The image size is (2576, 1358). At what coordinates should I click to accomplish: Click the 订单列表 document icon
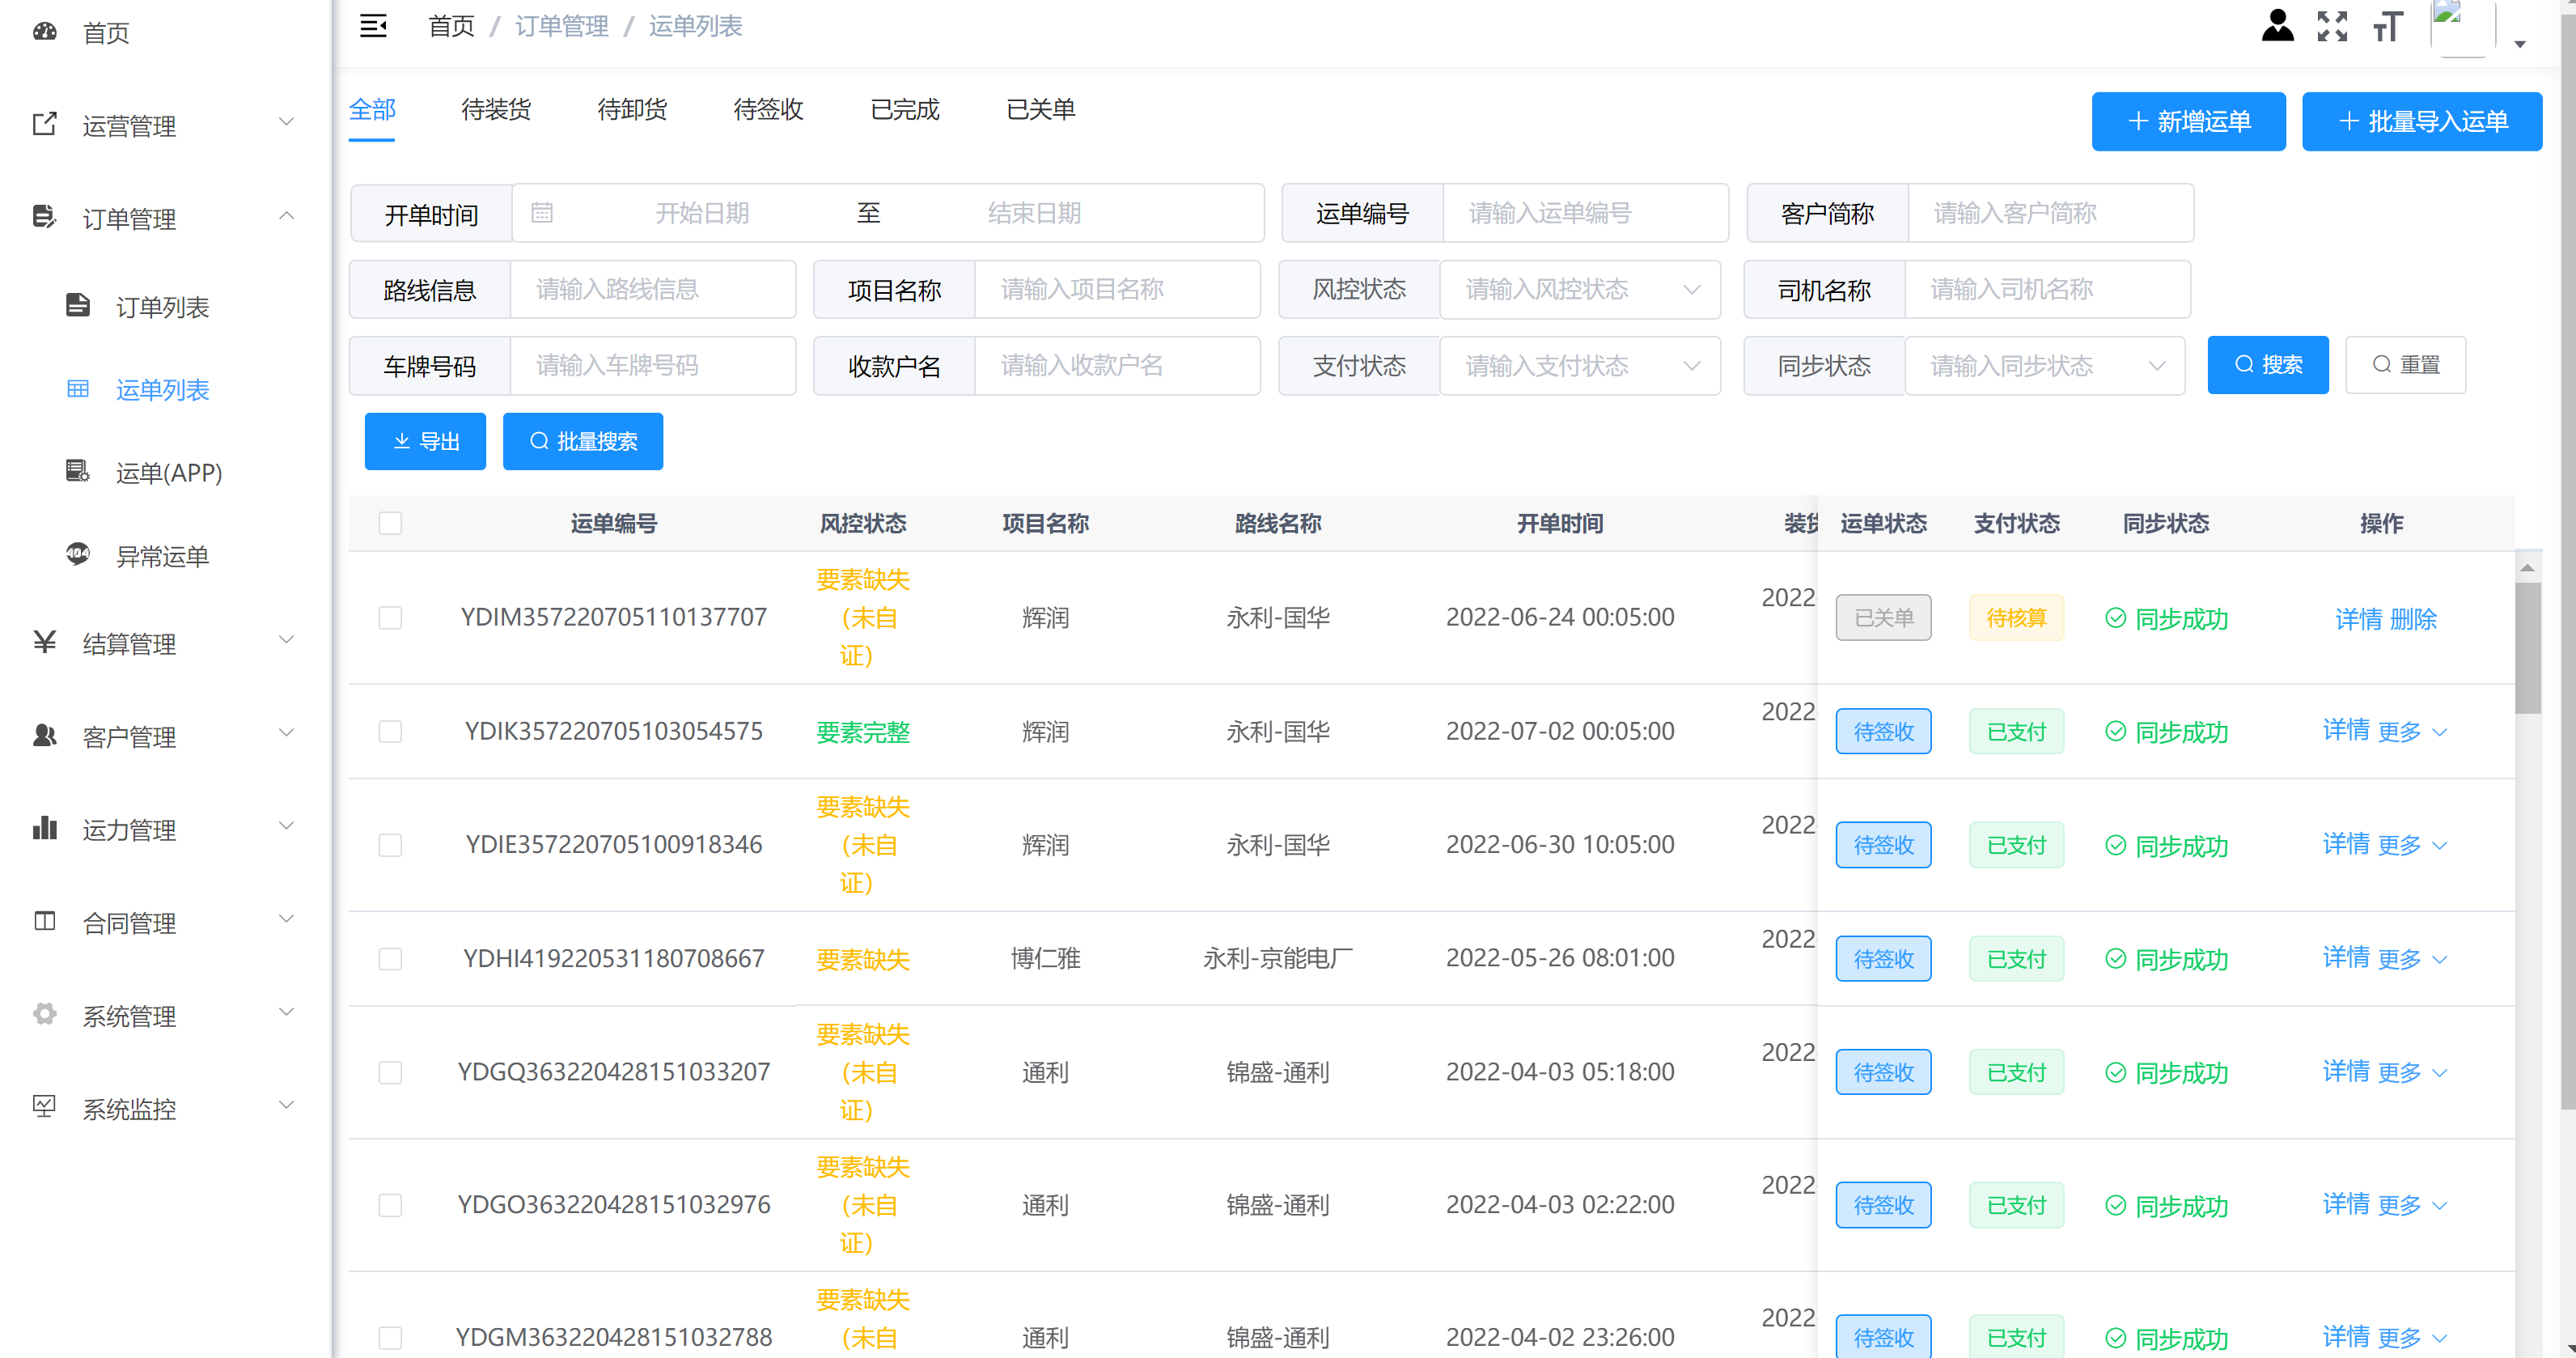click(x=78, y=305)
